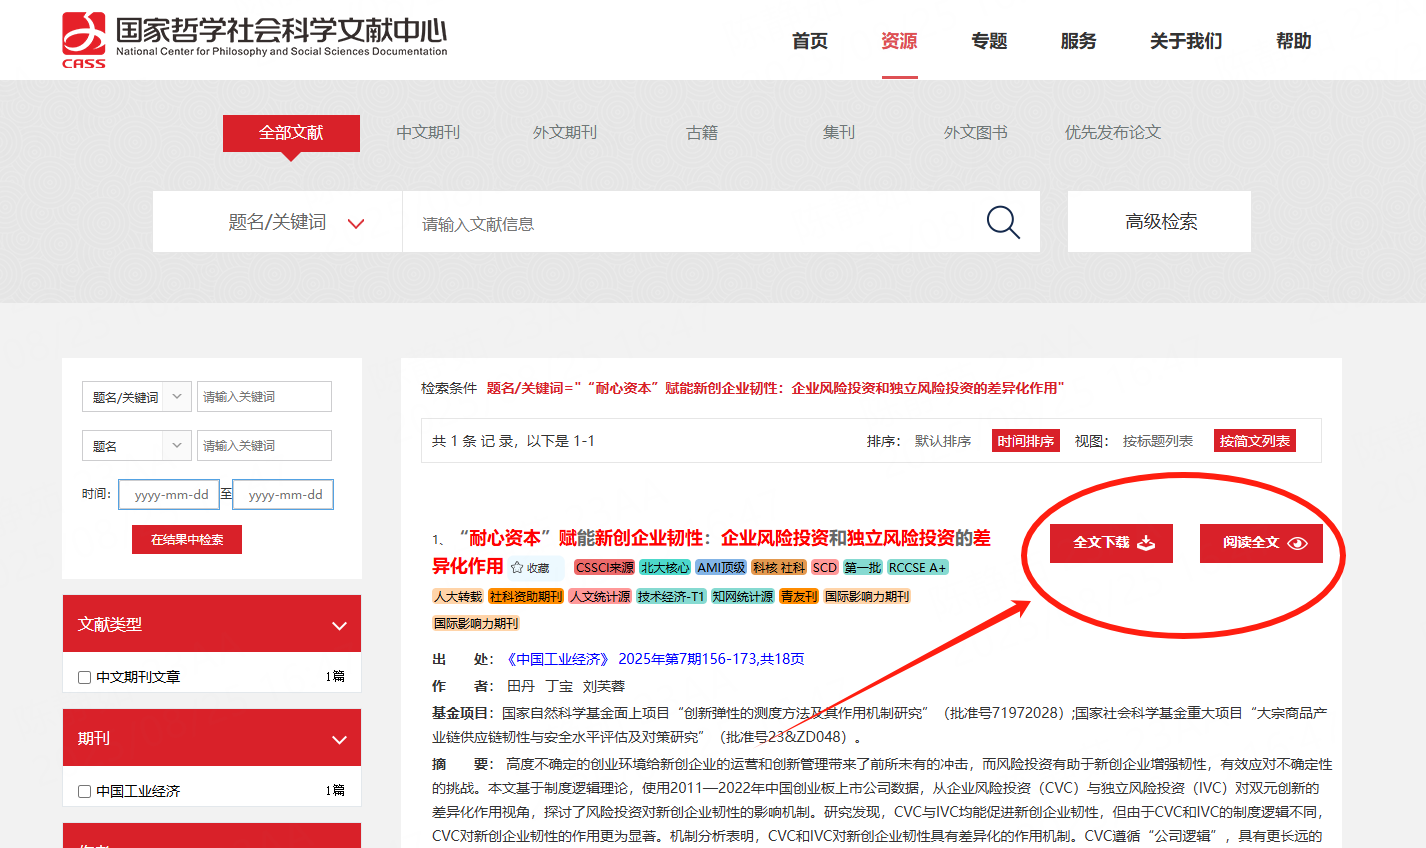Open the 专题 navigation menu
The height and width of the screenshot is (848, 1426).
coord(989,41)
